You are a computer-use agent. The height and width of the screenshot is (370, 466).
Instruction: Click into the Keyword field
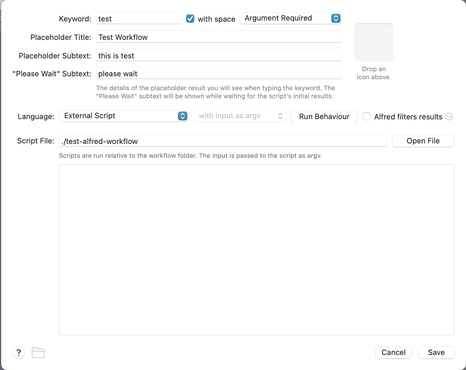(139, 19)
